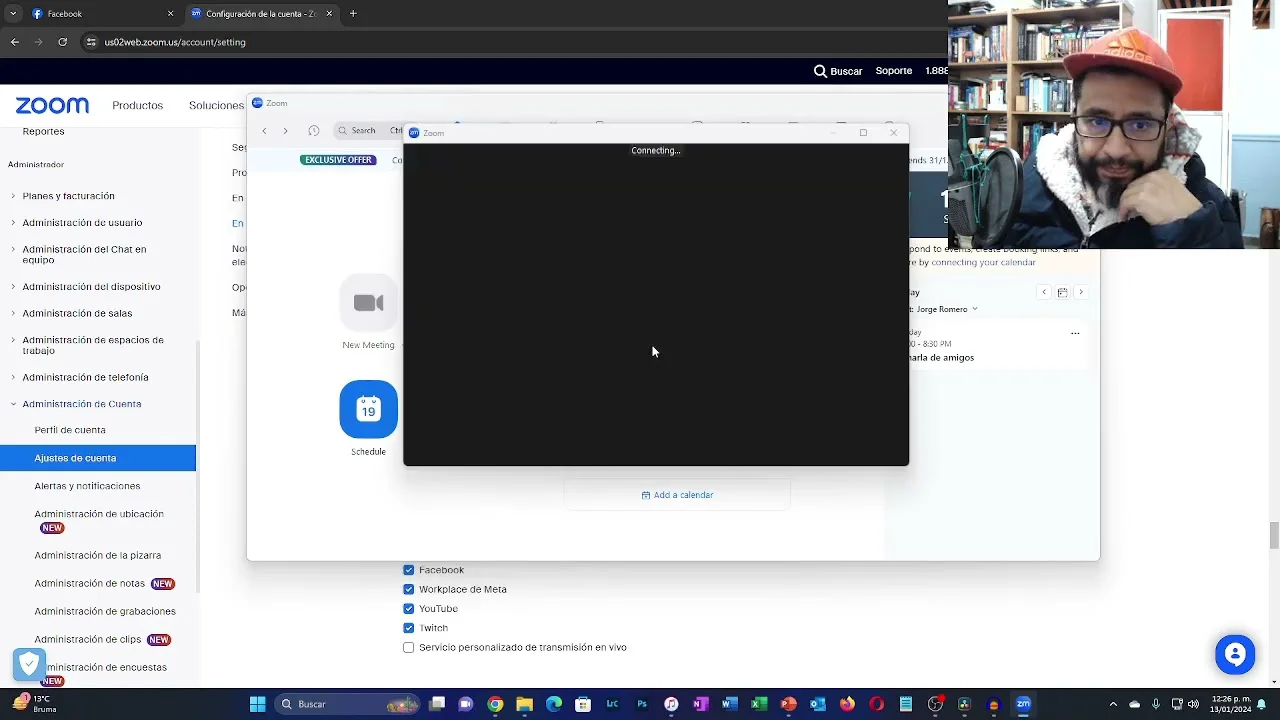
Task: Click the New Meeting camera icon
Action: [x=368, y=303]
